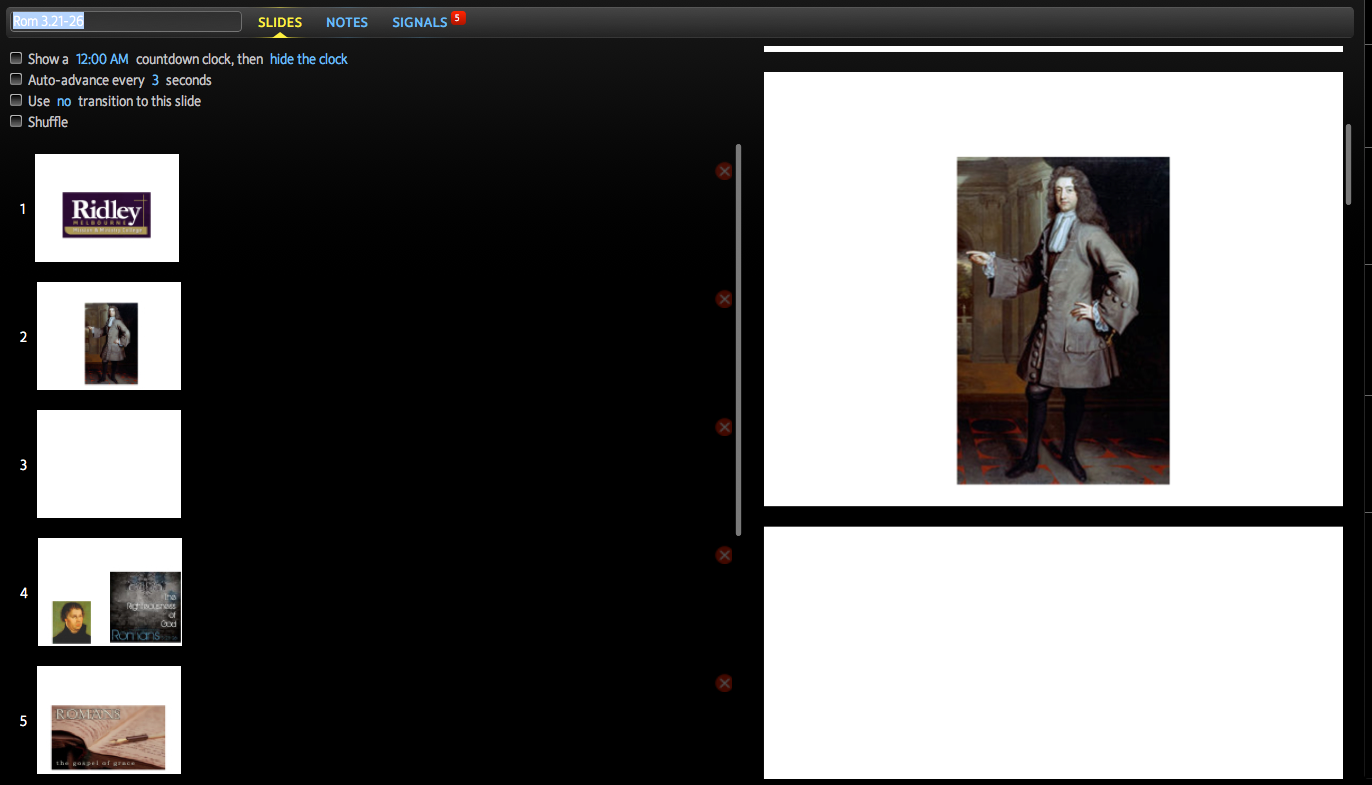The width and height of the screenshot is (1372, 785).
Task: Choose a transition via the 'no' link
Action: [x=64, y=101]
